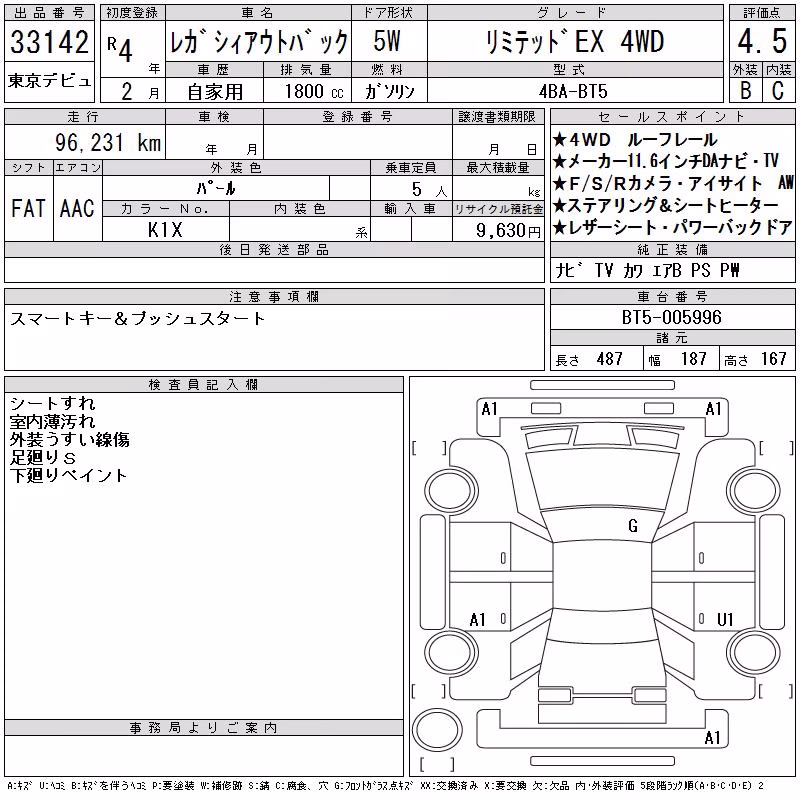The height and width of the screenshot is (800, 800).
Task: Select sales point '★4WD ルーフレール'
Action: 635,140
